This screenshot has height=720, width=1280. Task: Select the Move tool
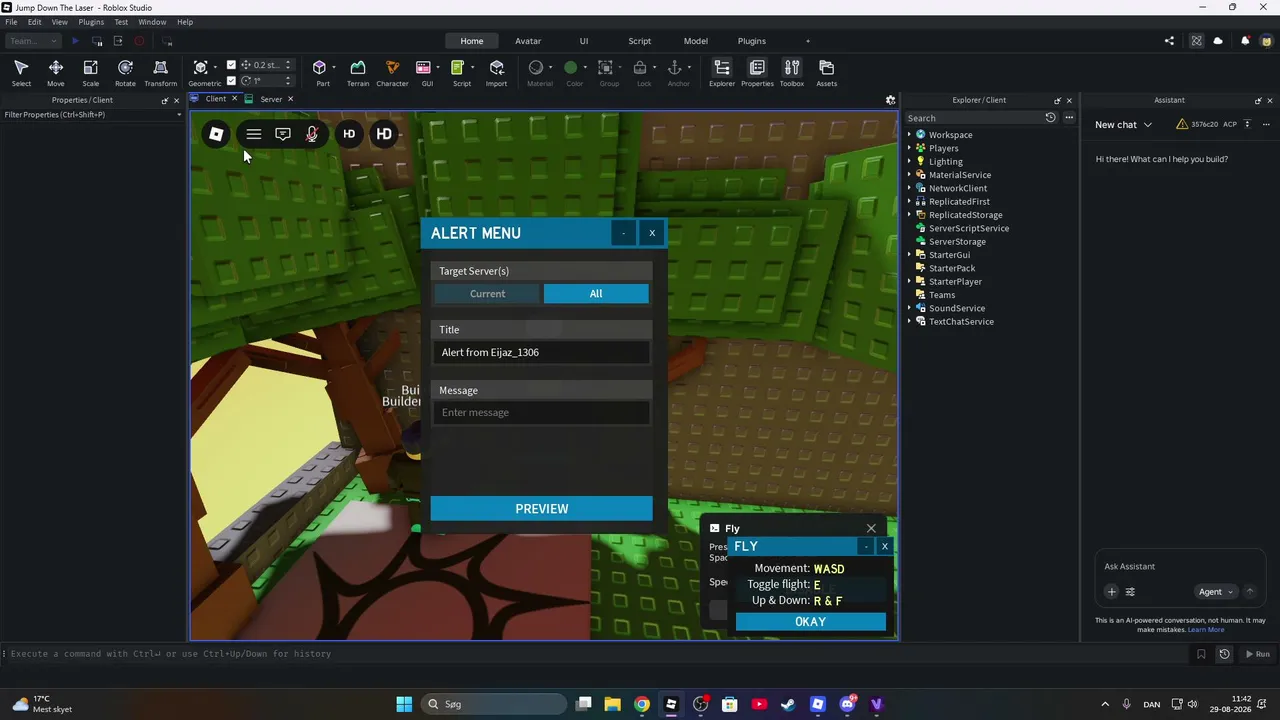tap(56, 73)
